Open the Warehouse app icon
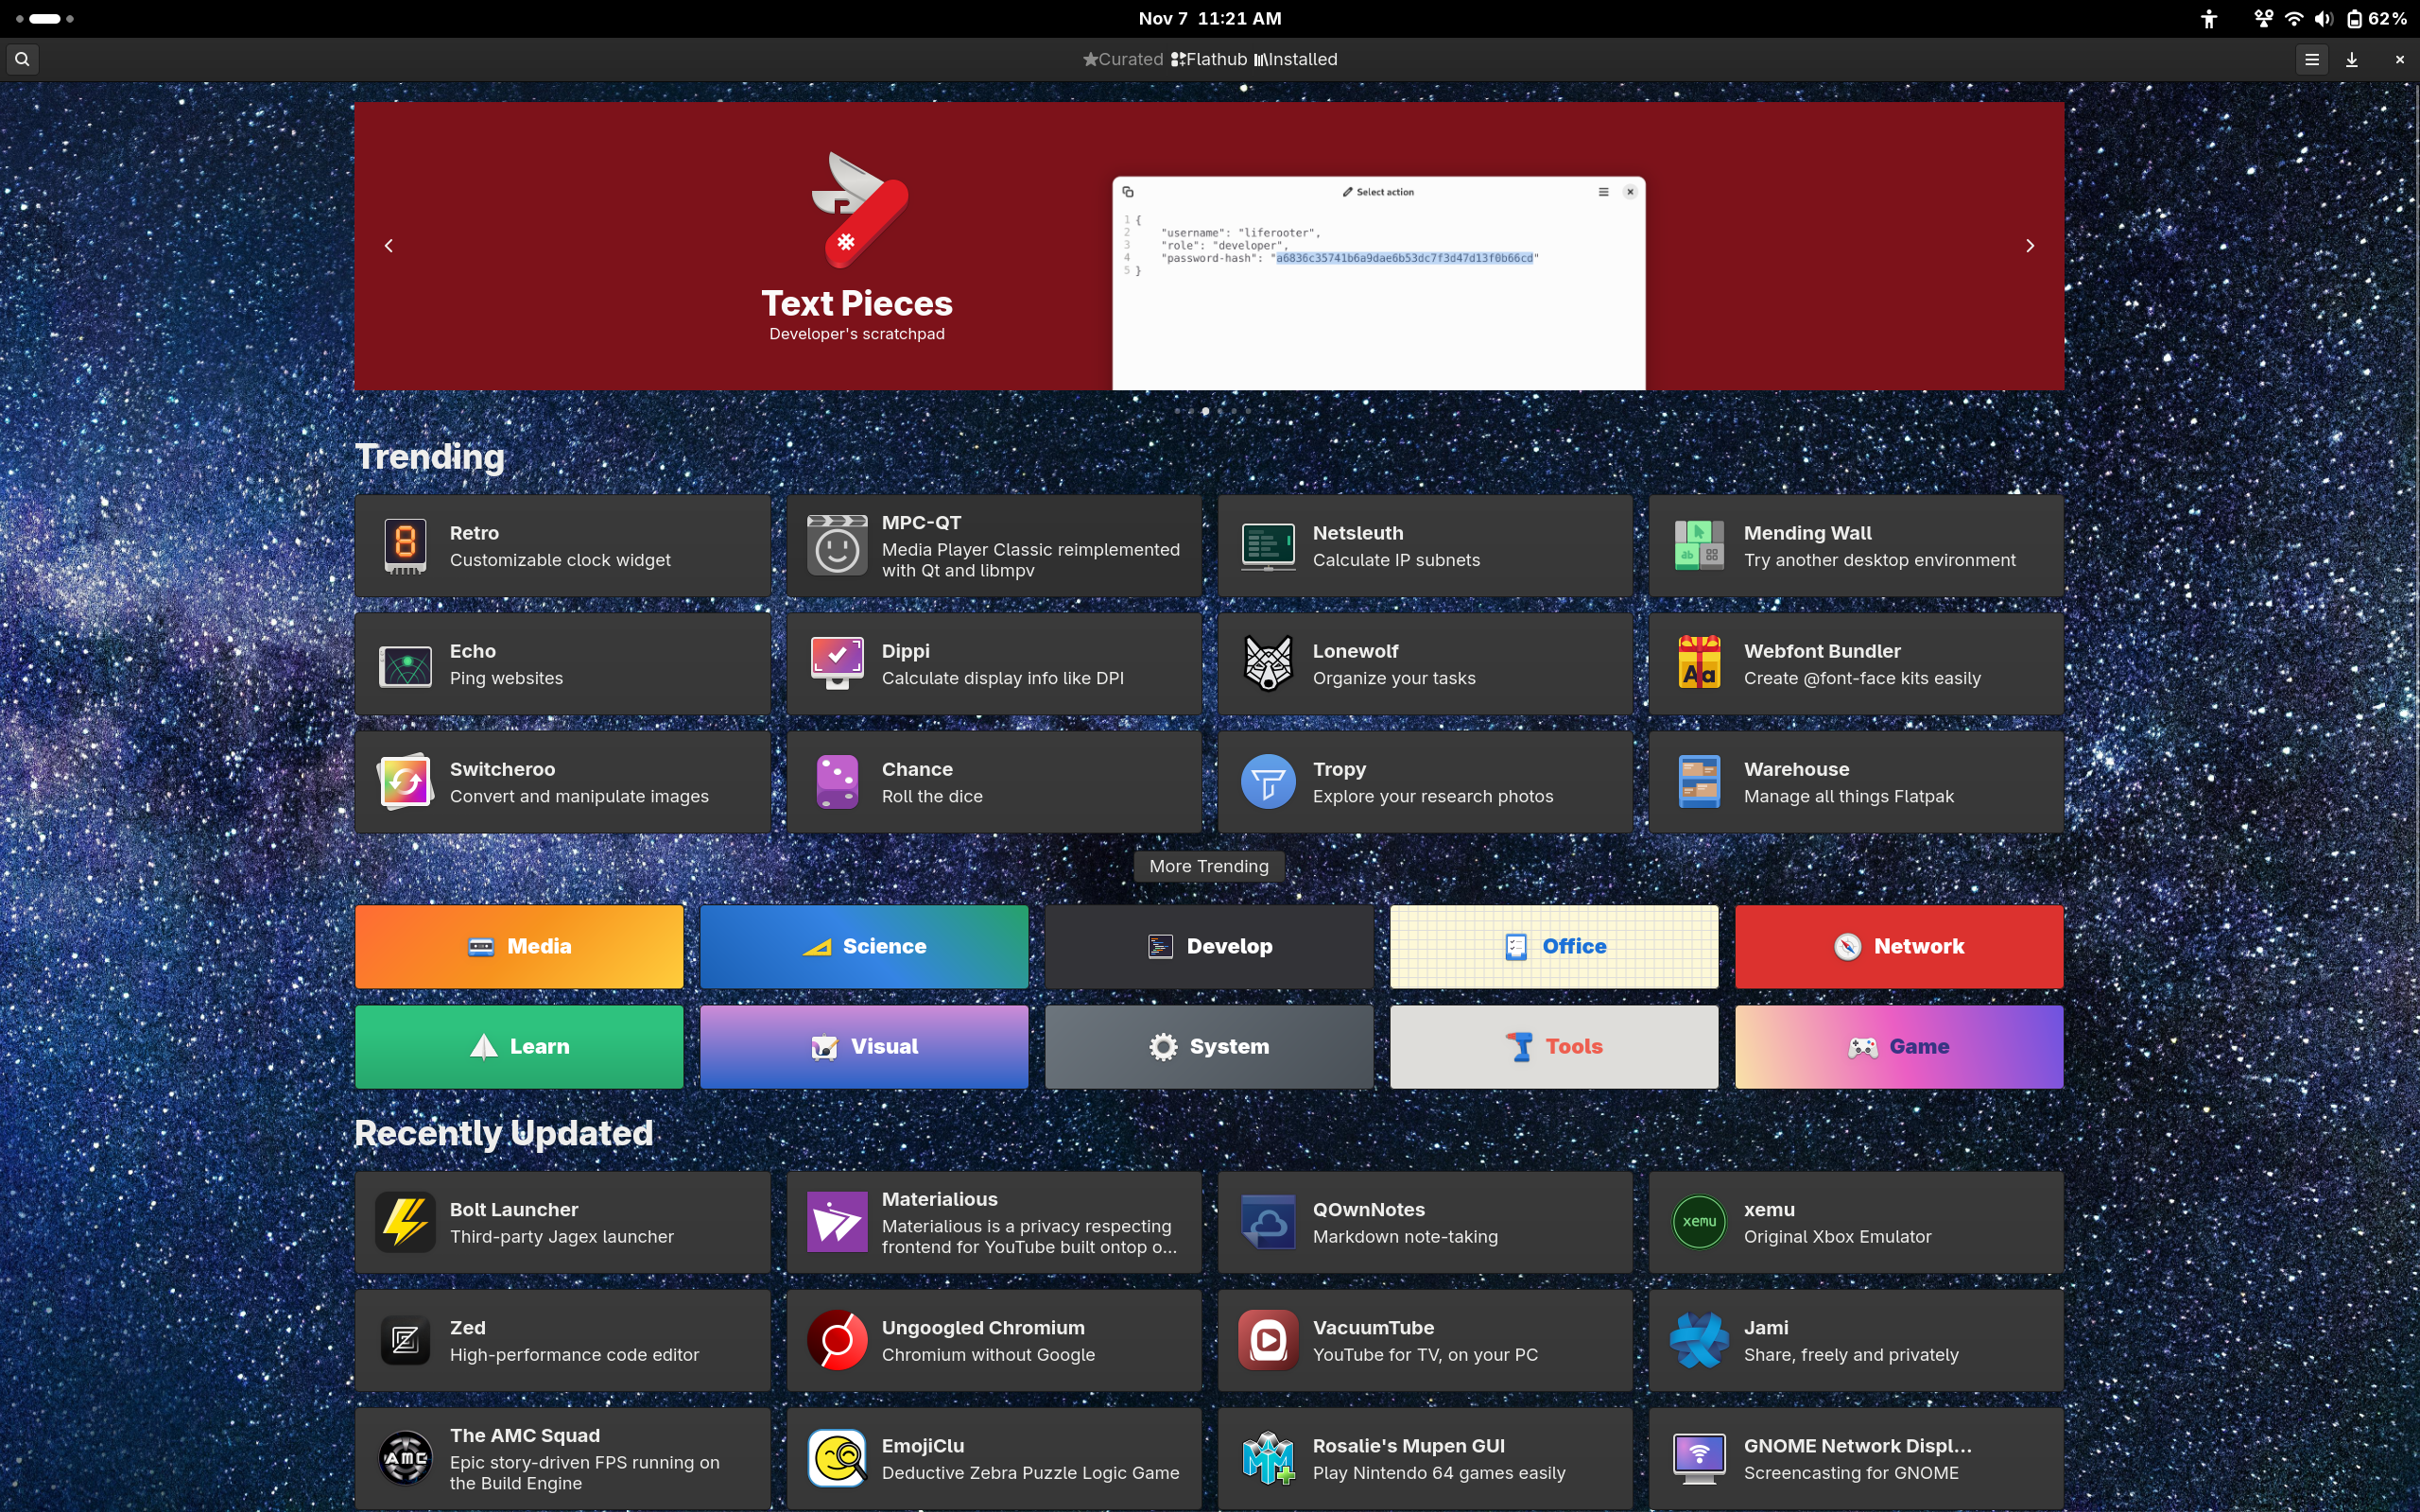The image size is (2420, 1512). (1699, 782)
